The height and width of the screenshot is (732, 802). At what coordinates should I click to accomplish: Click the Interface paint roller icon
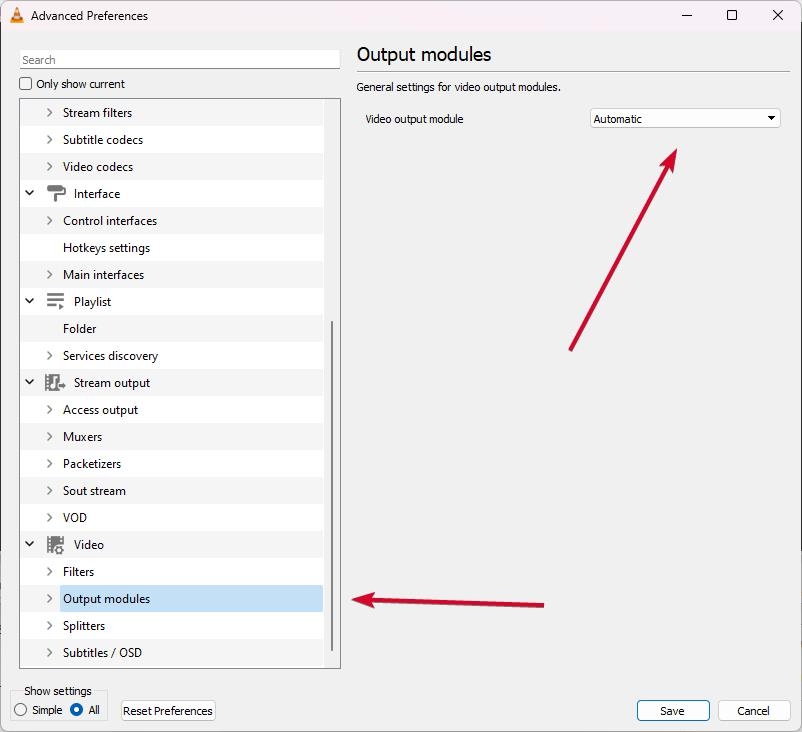(x=56, y=193)
